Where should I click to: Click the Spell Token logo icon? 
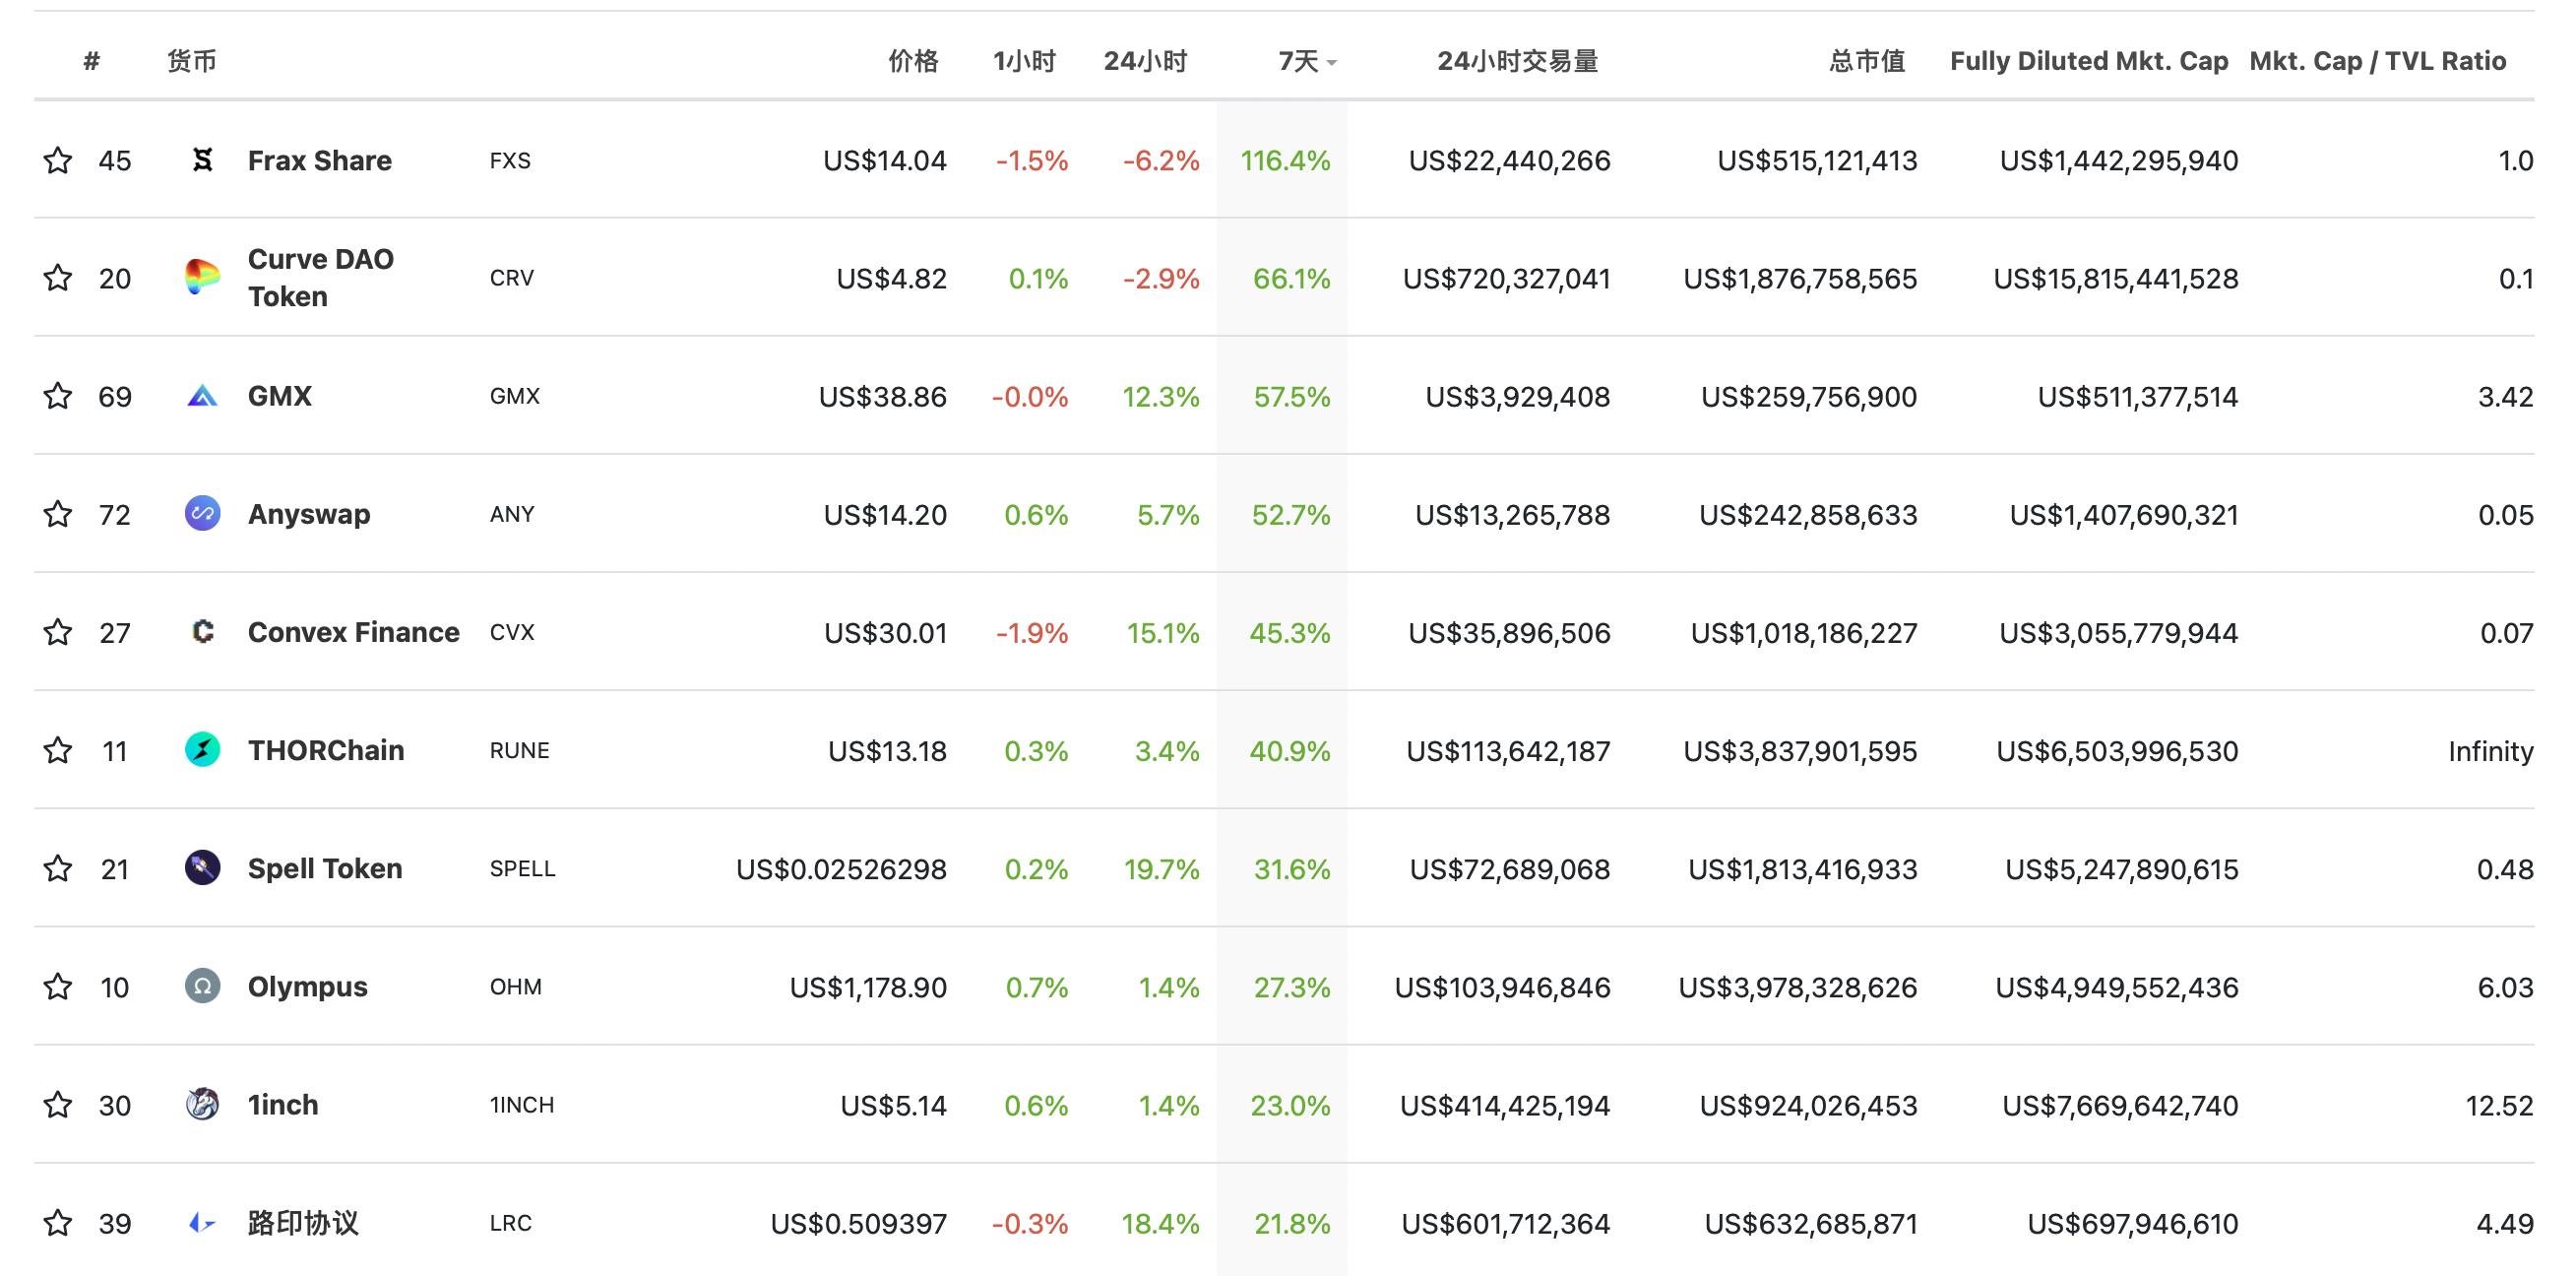click(x=202, y=868)
